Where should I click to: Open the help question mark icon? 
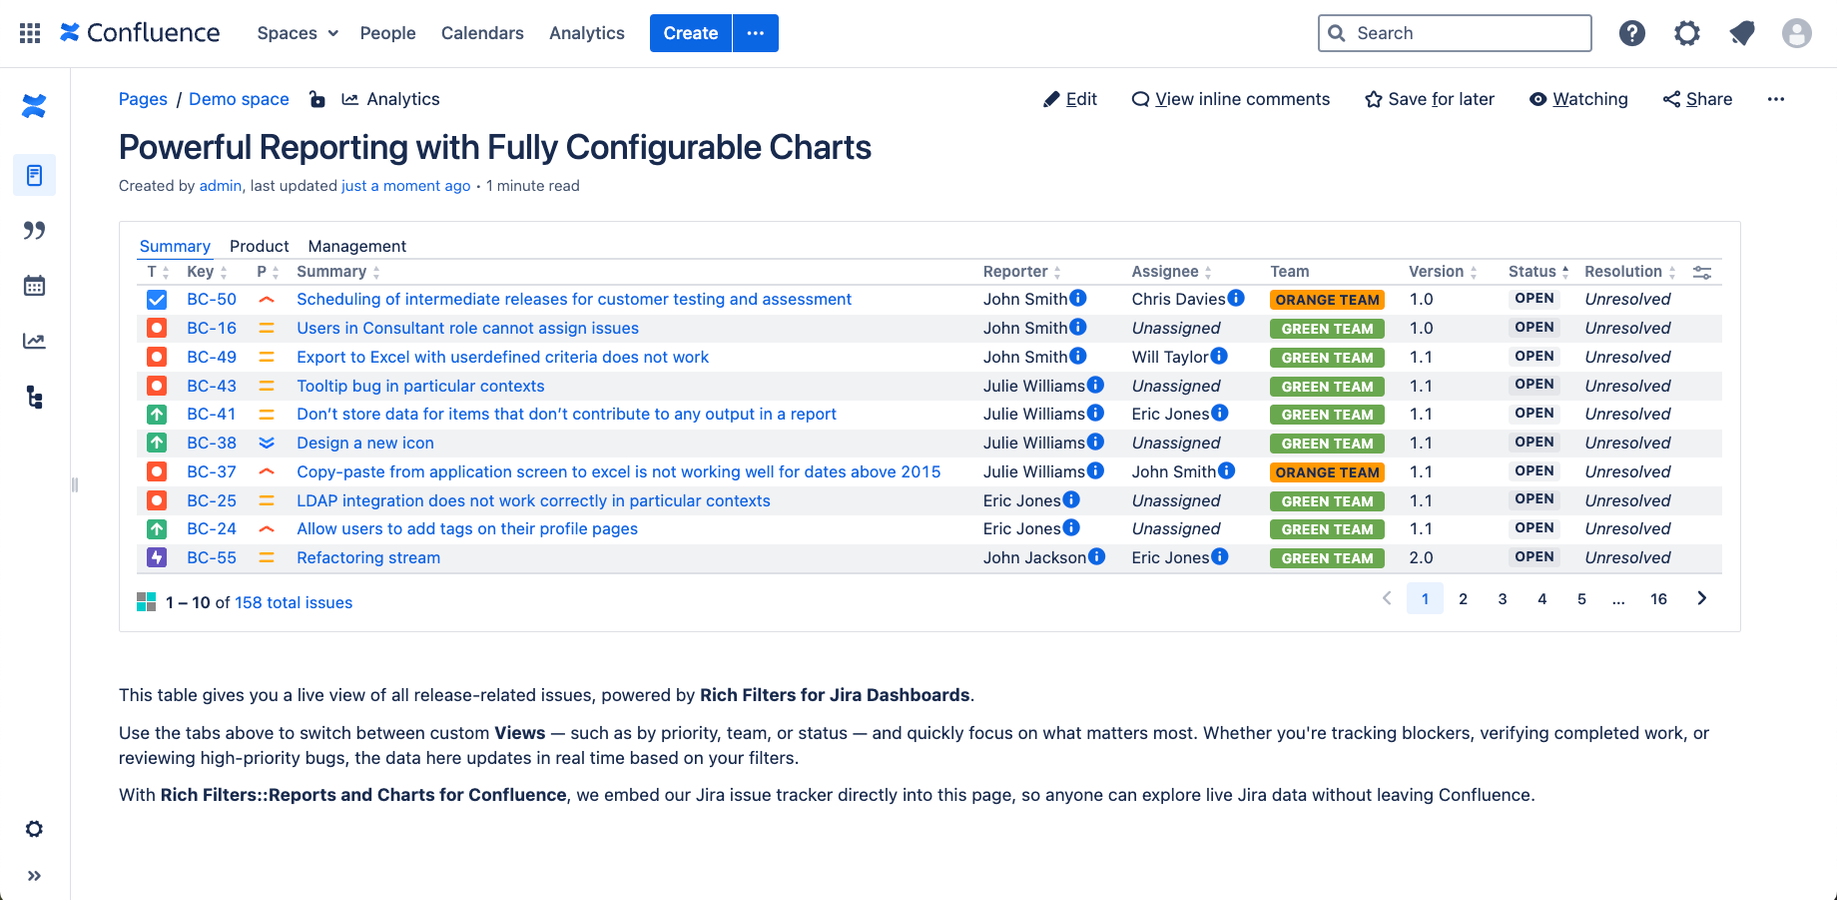(x=1632, y=33)
